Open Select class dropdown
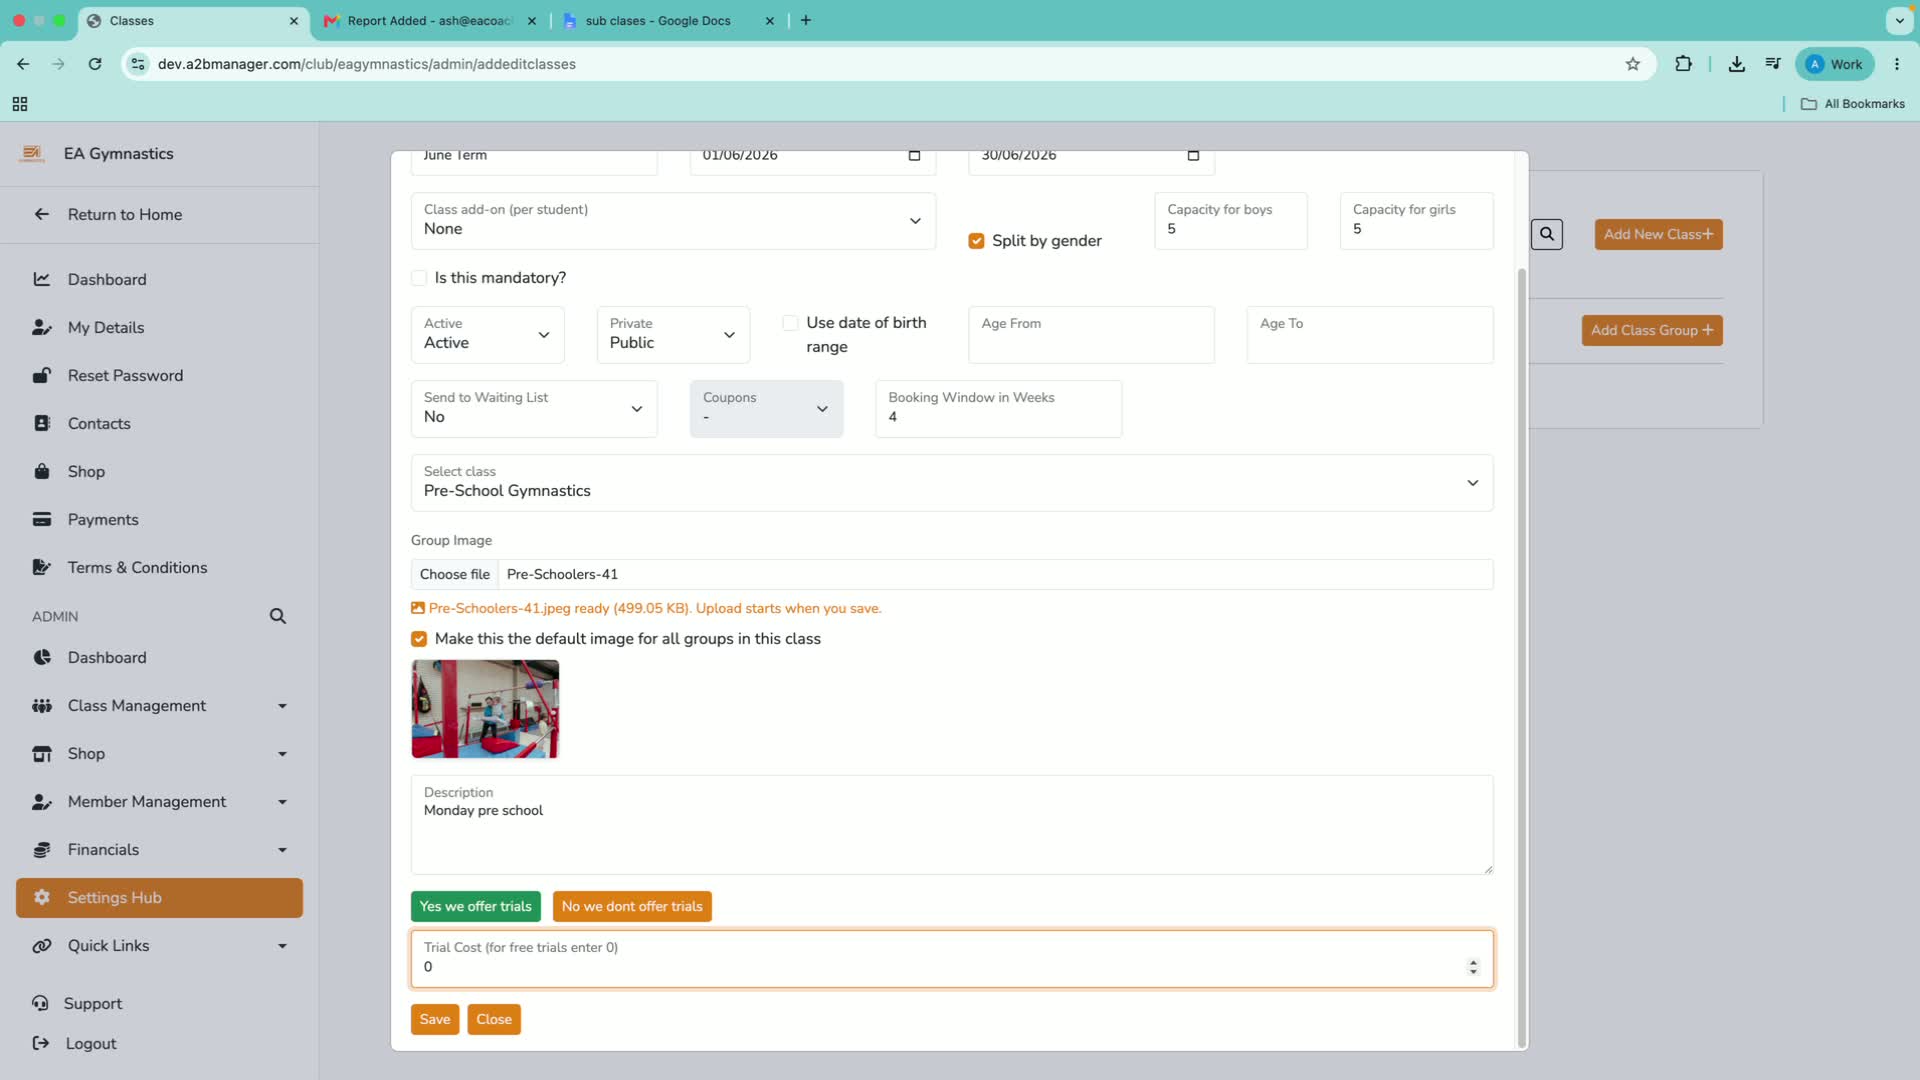Image resolution: width=1920 pixels, height=1080 pixels. [x=952, y=483]
